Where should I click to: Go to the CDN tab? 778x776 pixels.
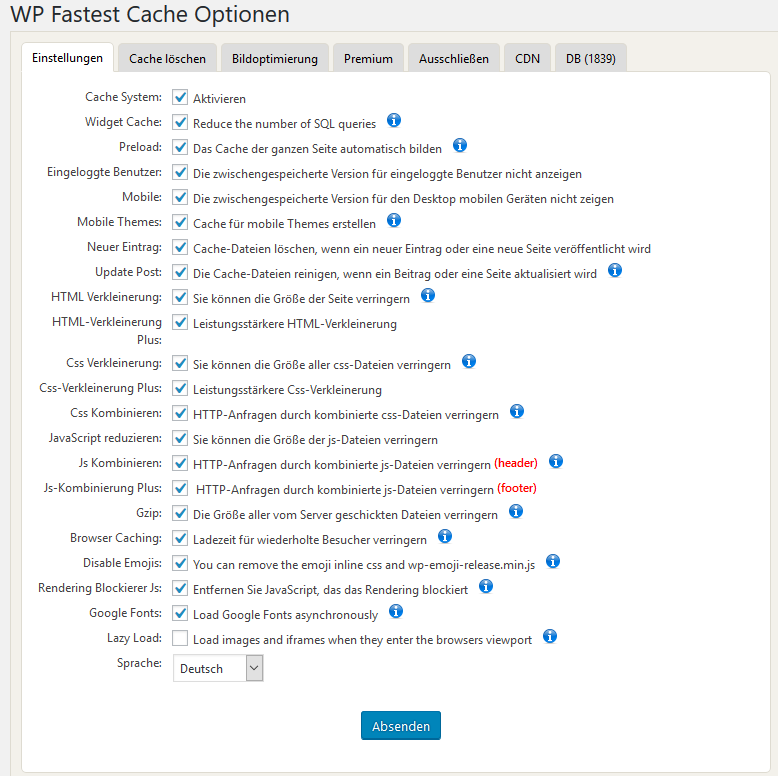coord(527,58)
